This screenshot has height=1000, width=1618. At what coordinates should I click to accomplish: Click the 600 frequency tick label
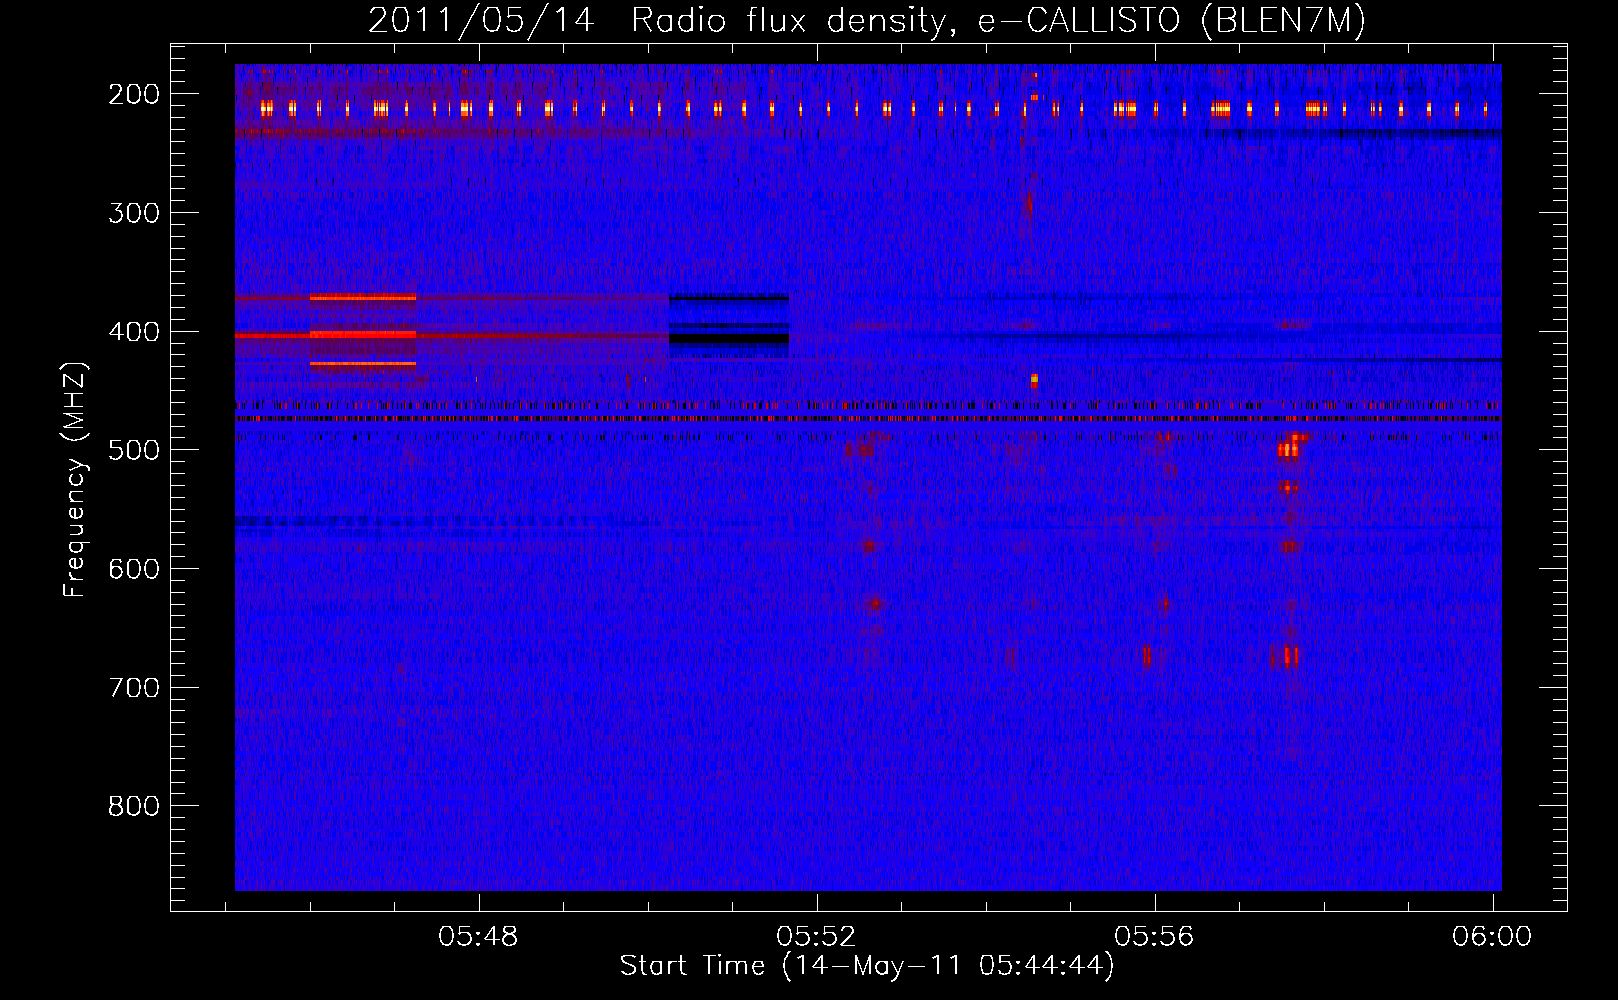pos(134,569)
